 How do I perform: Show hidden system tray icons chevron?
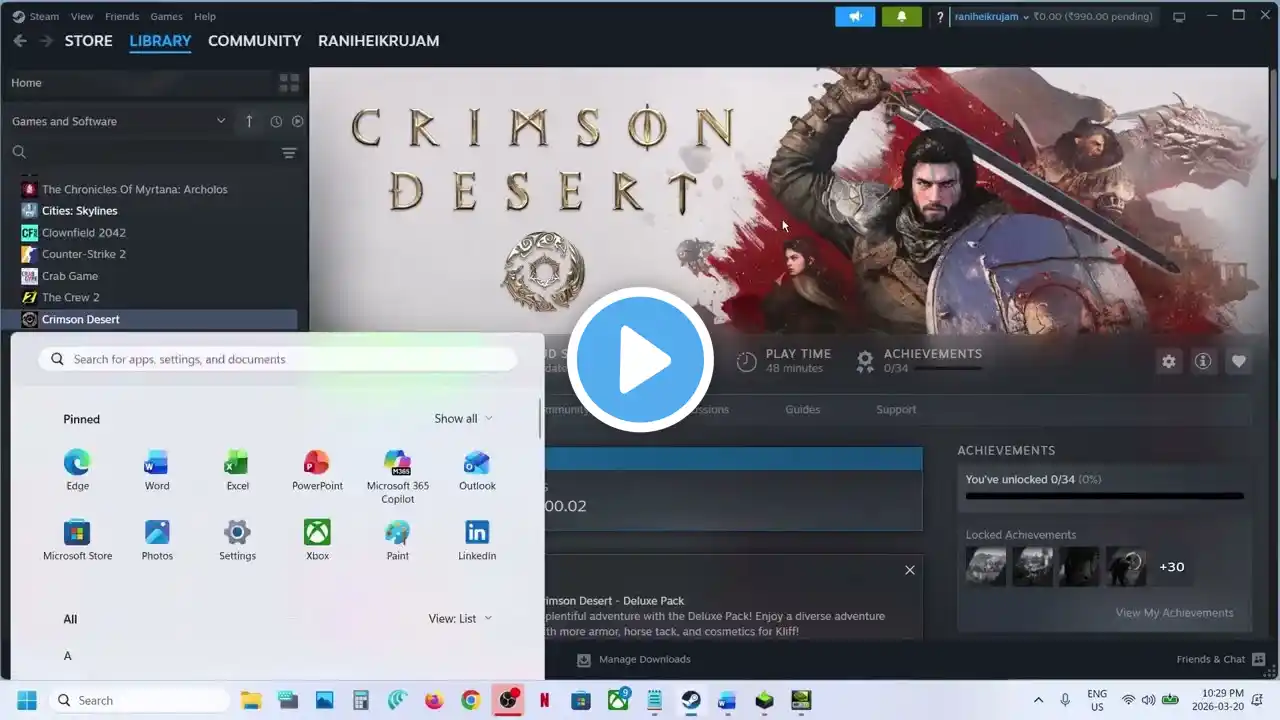(x=1038, y=700)
